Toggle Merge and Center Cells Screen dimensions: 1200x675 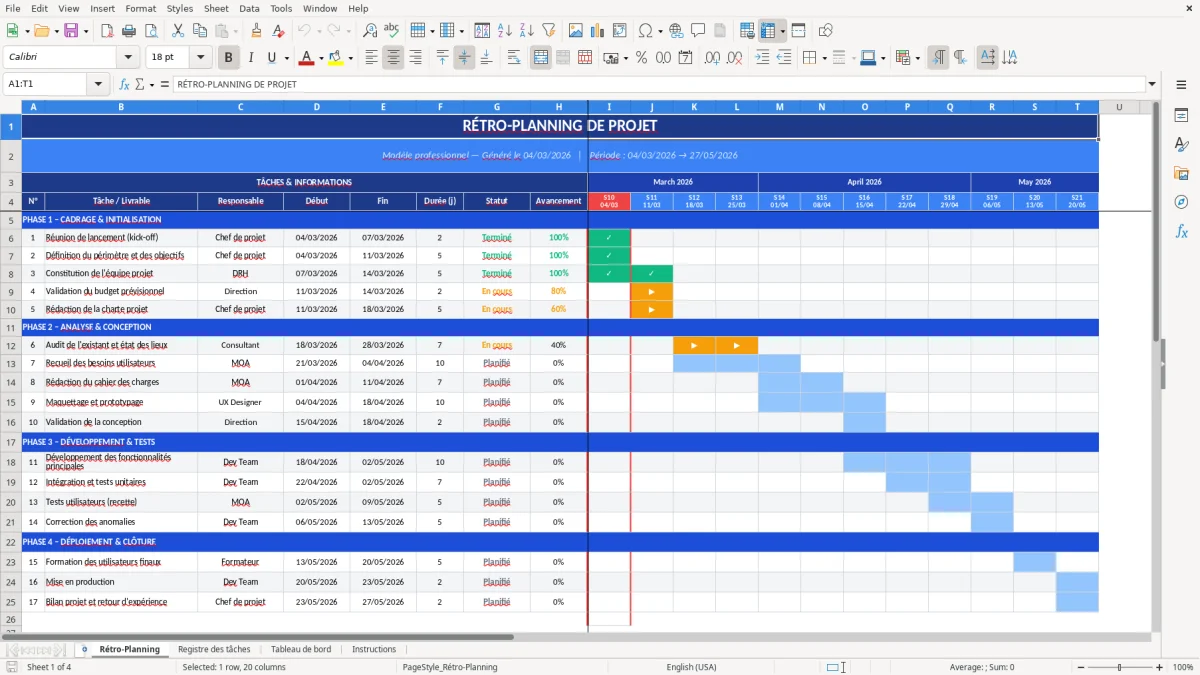(541, 58)
